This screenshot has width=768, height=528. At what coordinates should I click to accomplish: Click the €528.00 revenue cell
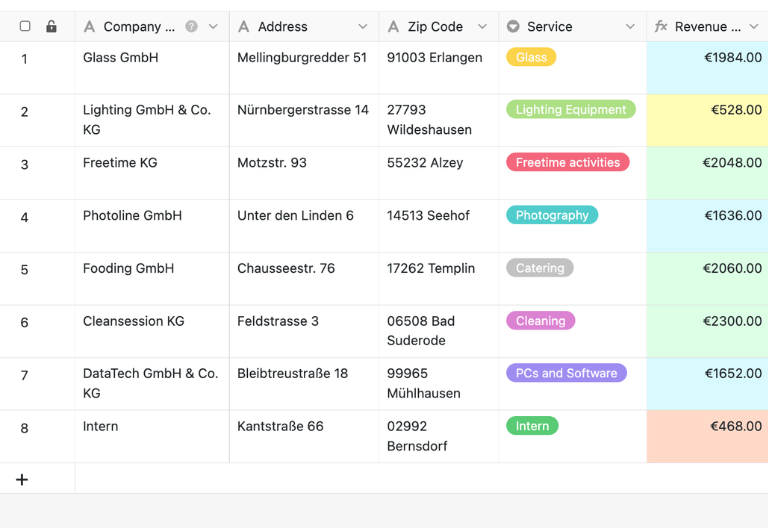pos(707,120)
